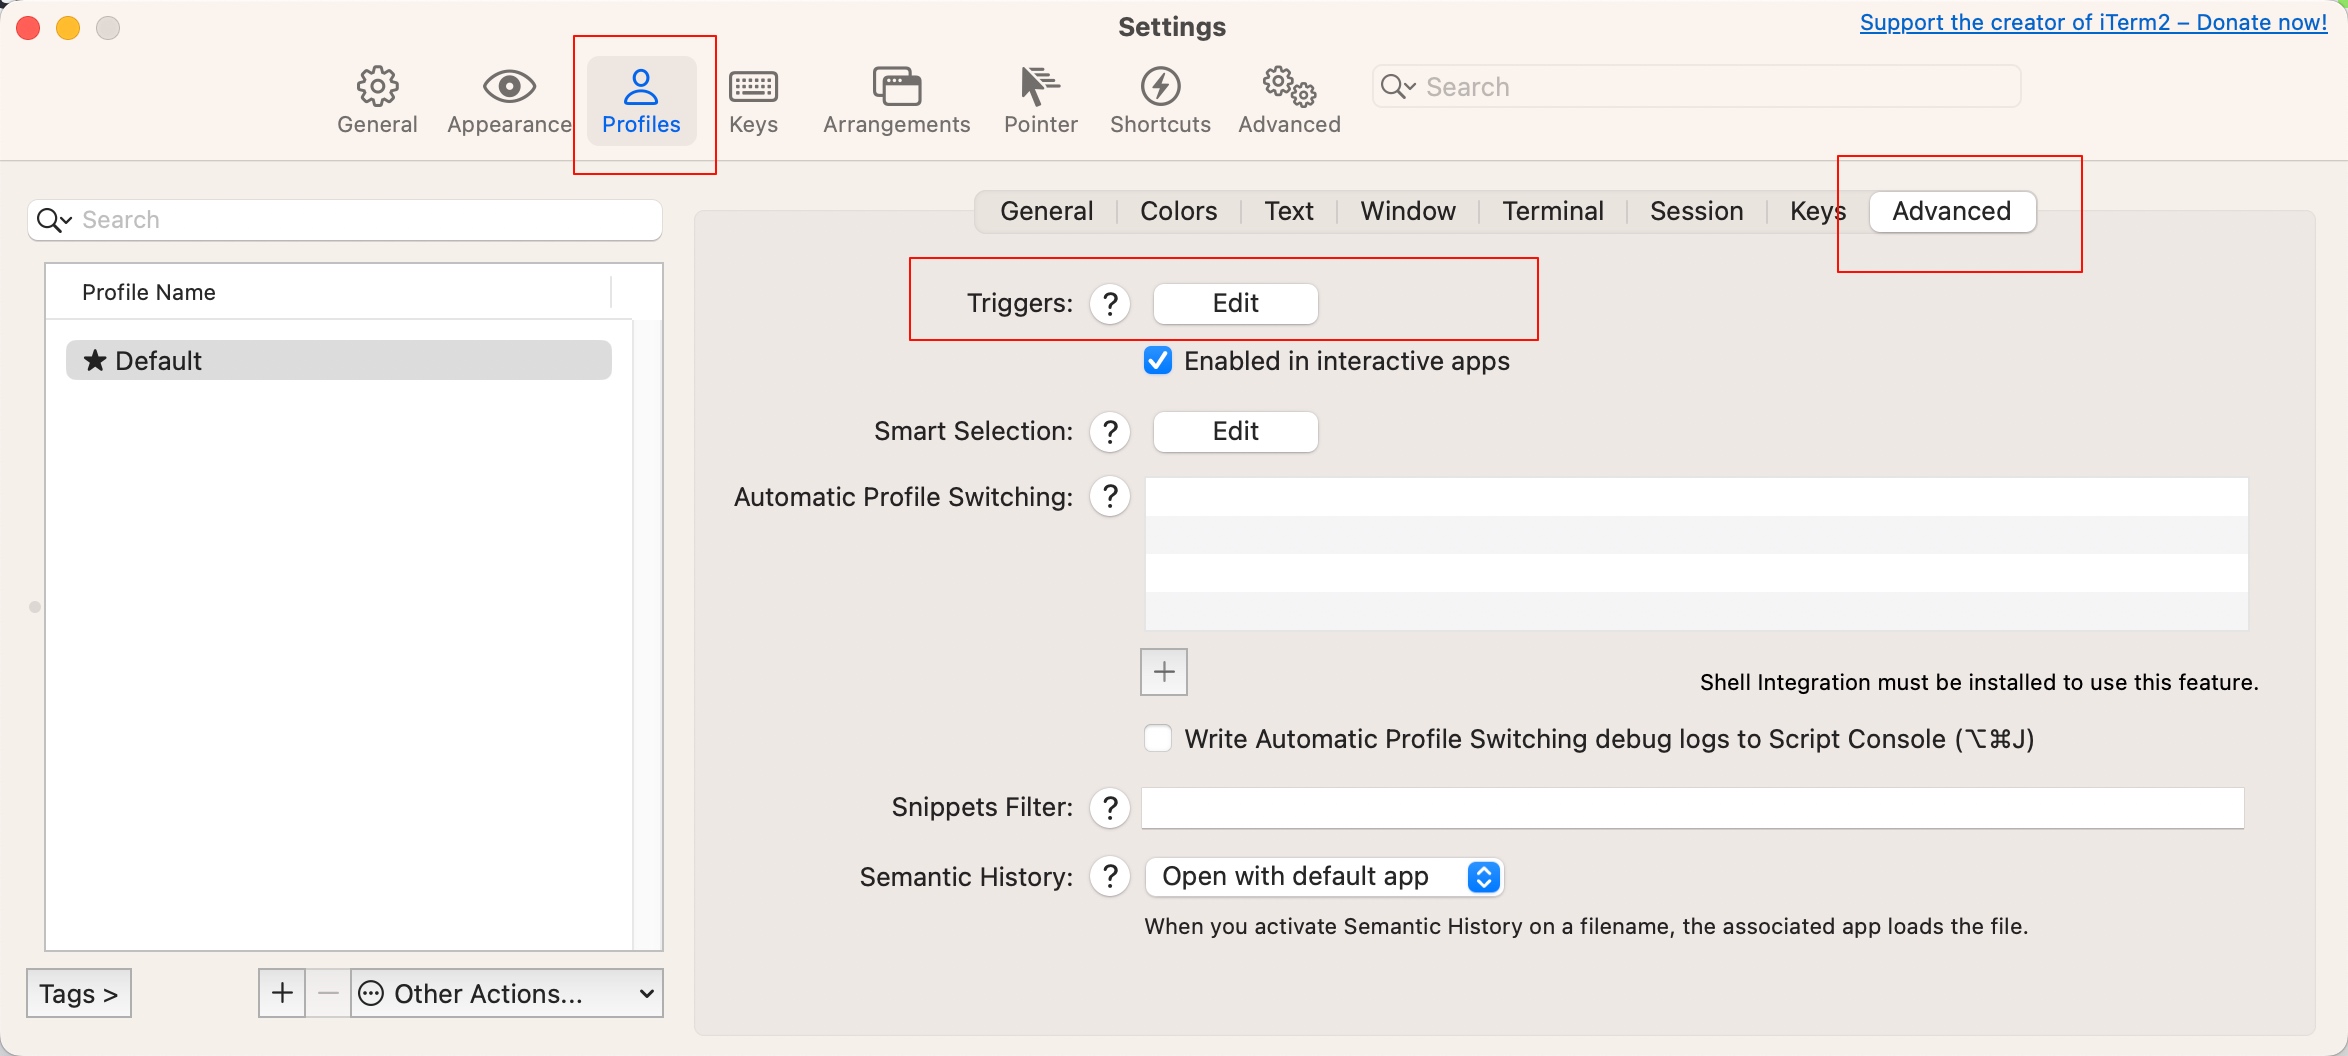Click the Triggers Edit button
2348x1056 pixels.
coord(1235,304)
